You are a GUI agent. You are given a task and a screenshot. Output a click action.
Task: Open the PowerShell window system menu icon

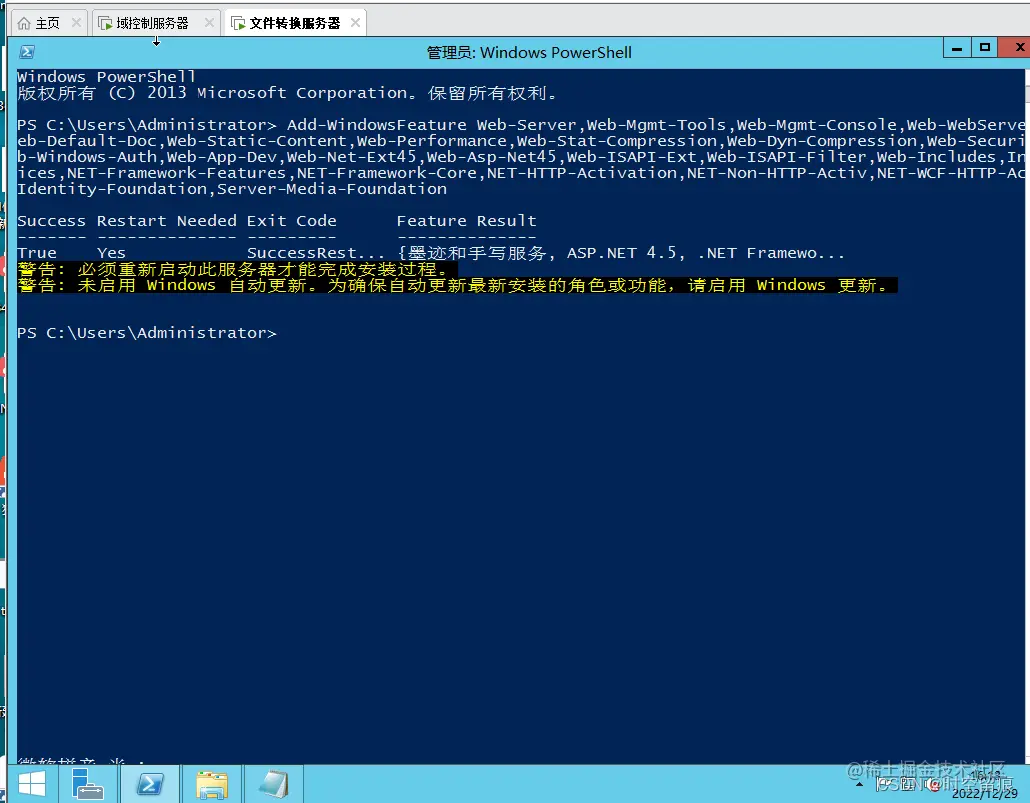27,52
